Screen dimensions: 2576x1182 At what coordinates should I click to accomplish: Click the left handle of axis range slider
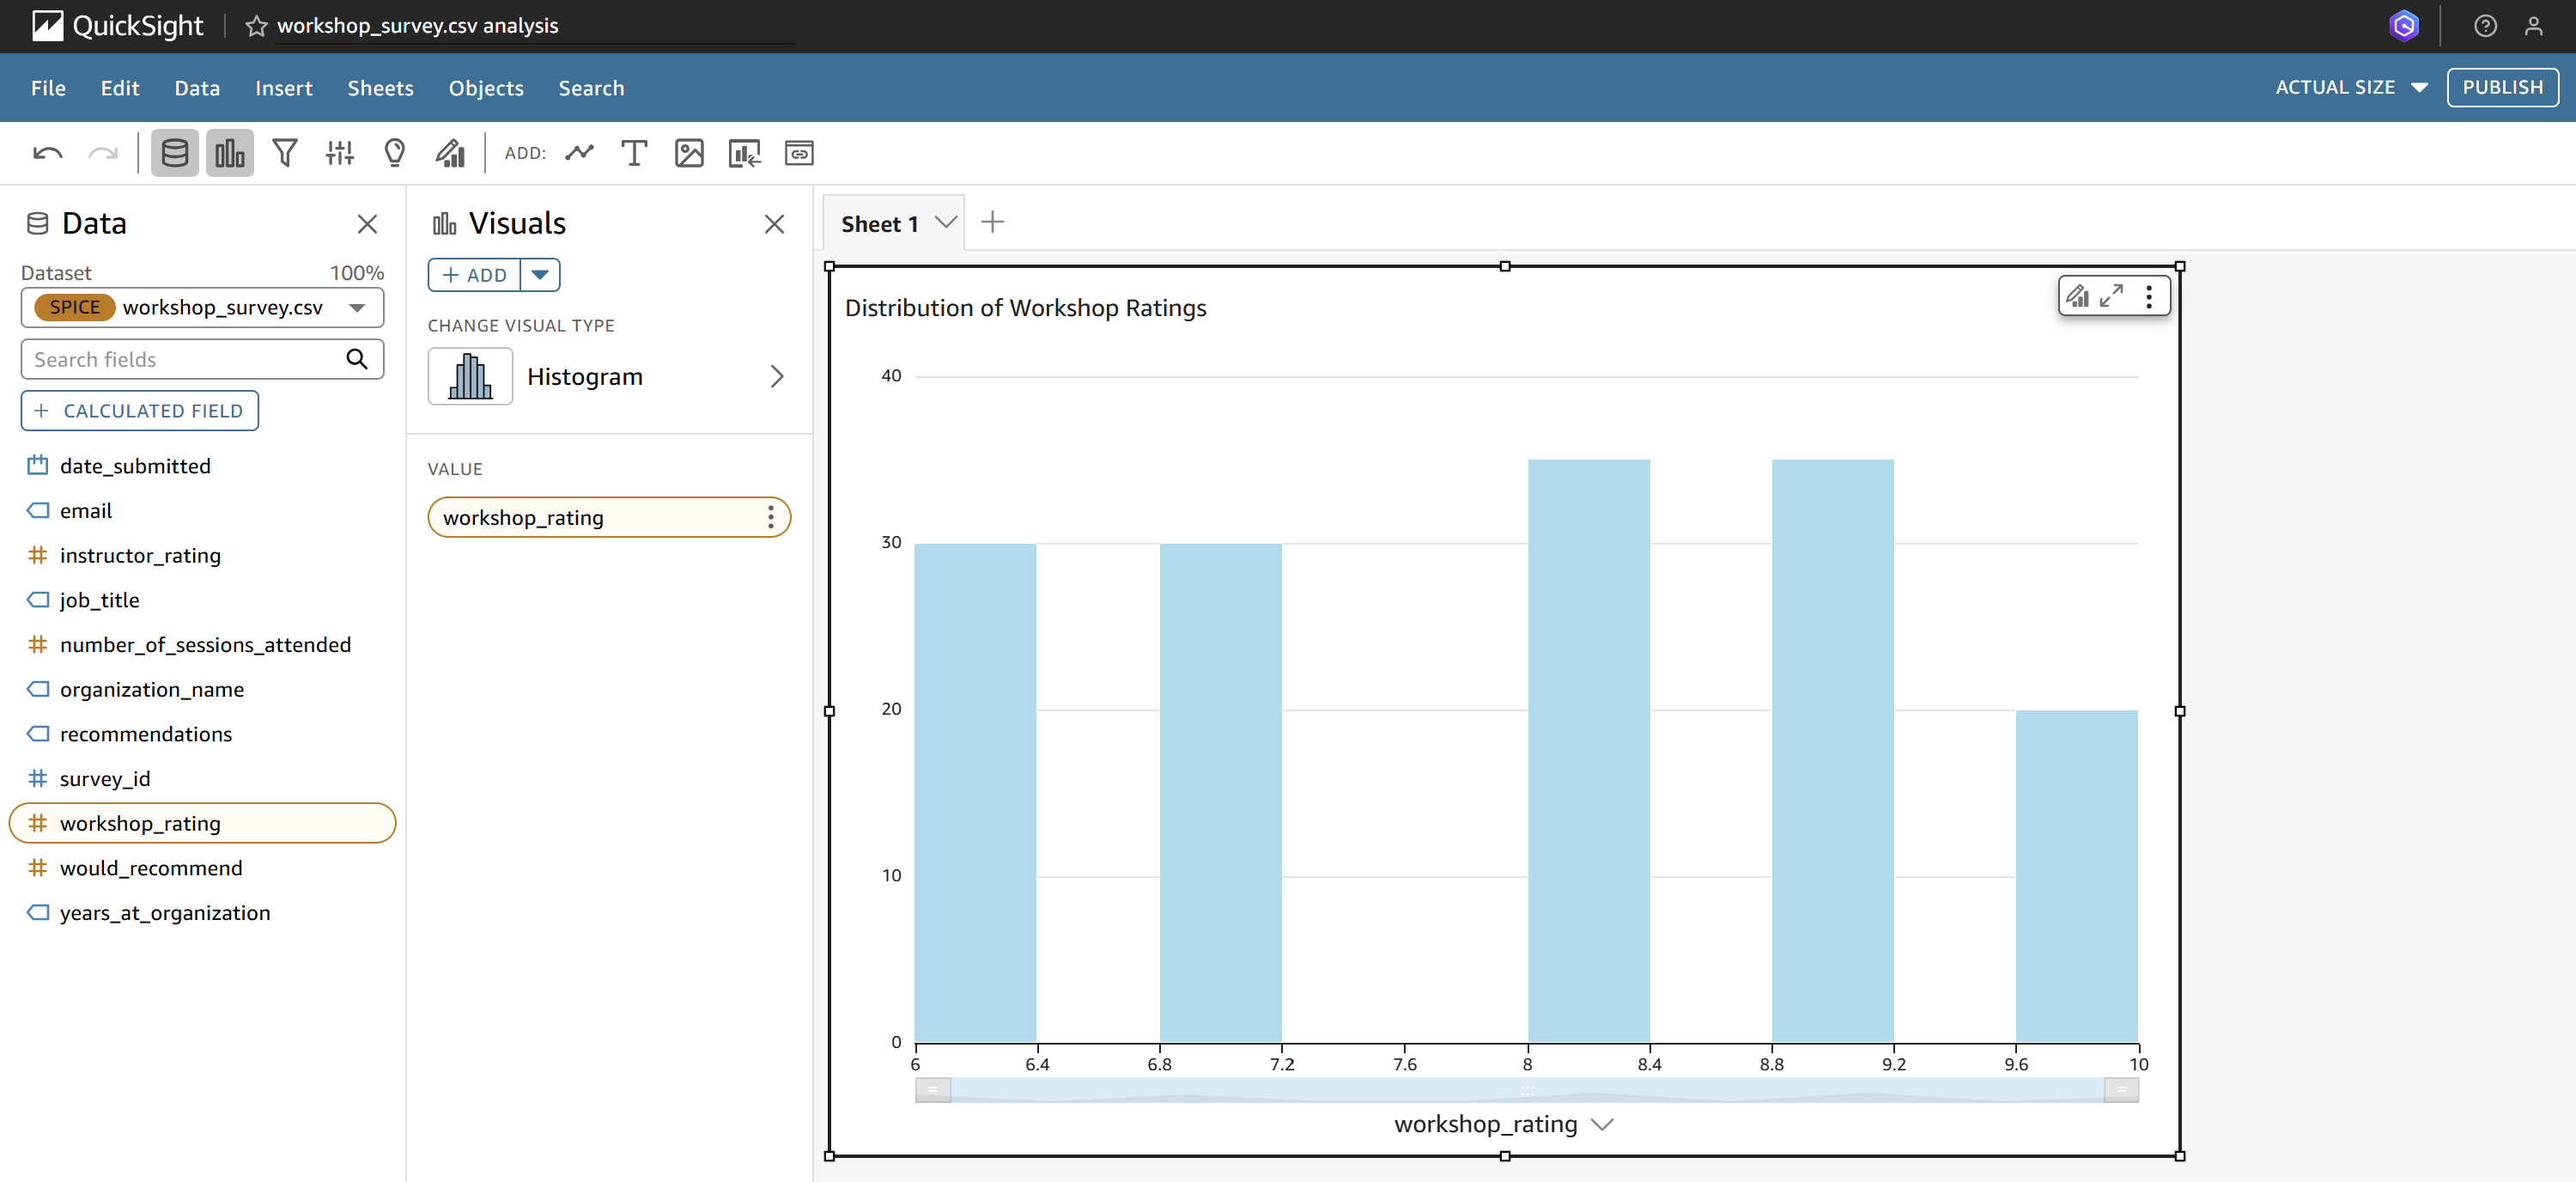[x=932, y=1089]
